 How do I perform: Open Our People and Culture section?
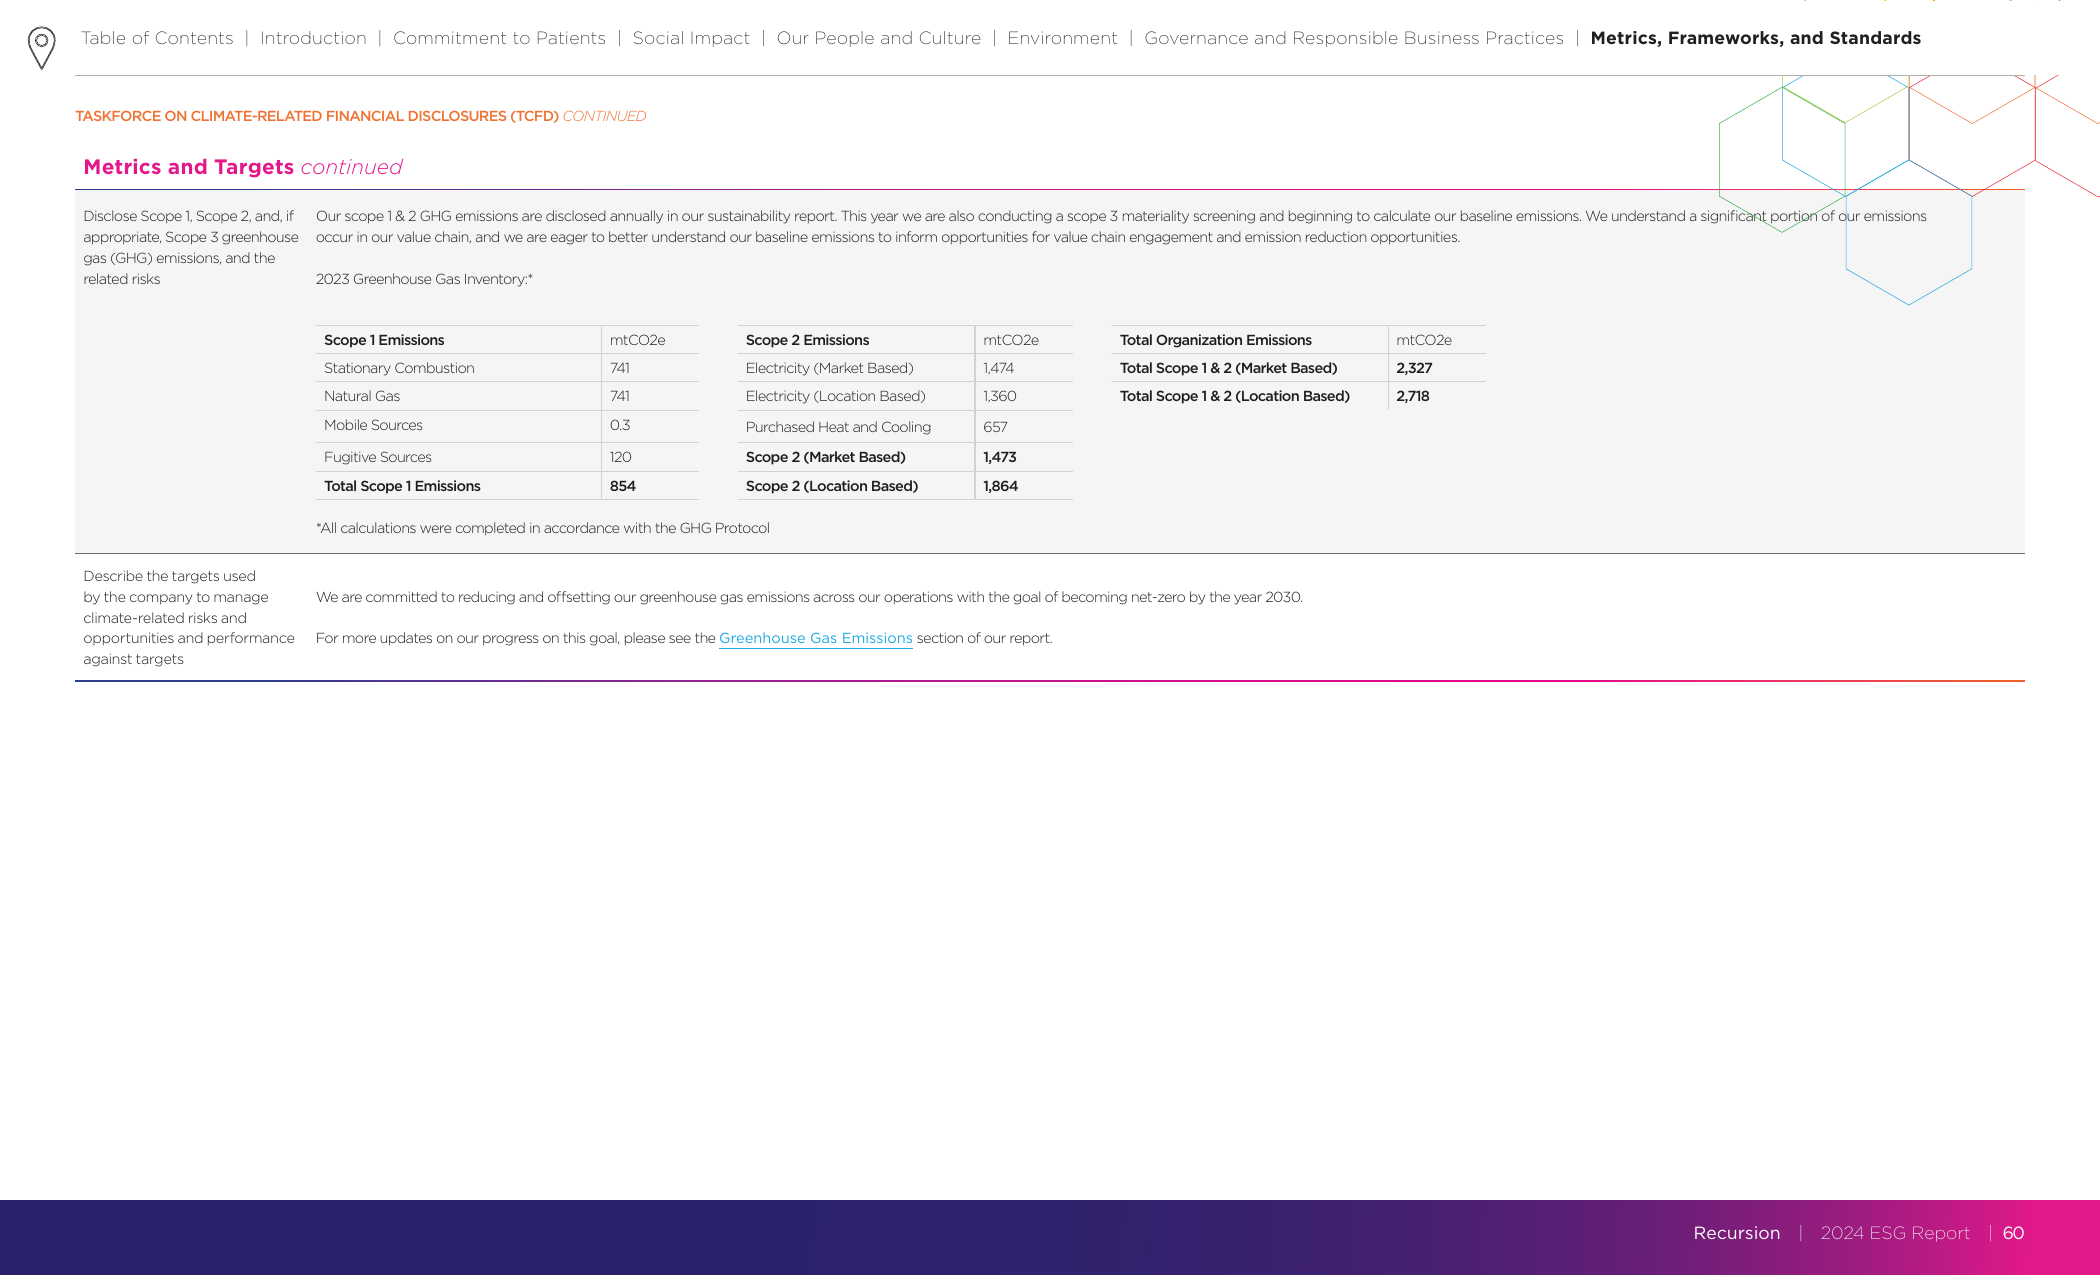879,38
